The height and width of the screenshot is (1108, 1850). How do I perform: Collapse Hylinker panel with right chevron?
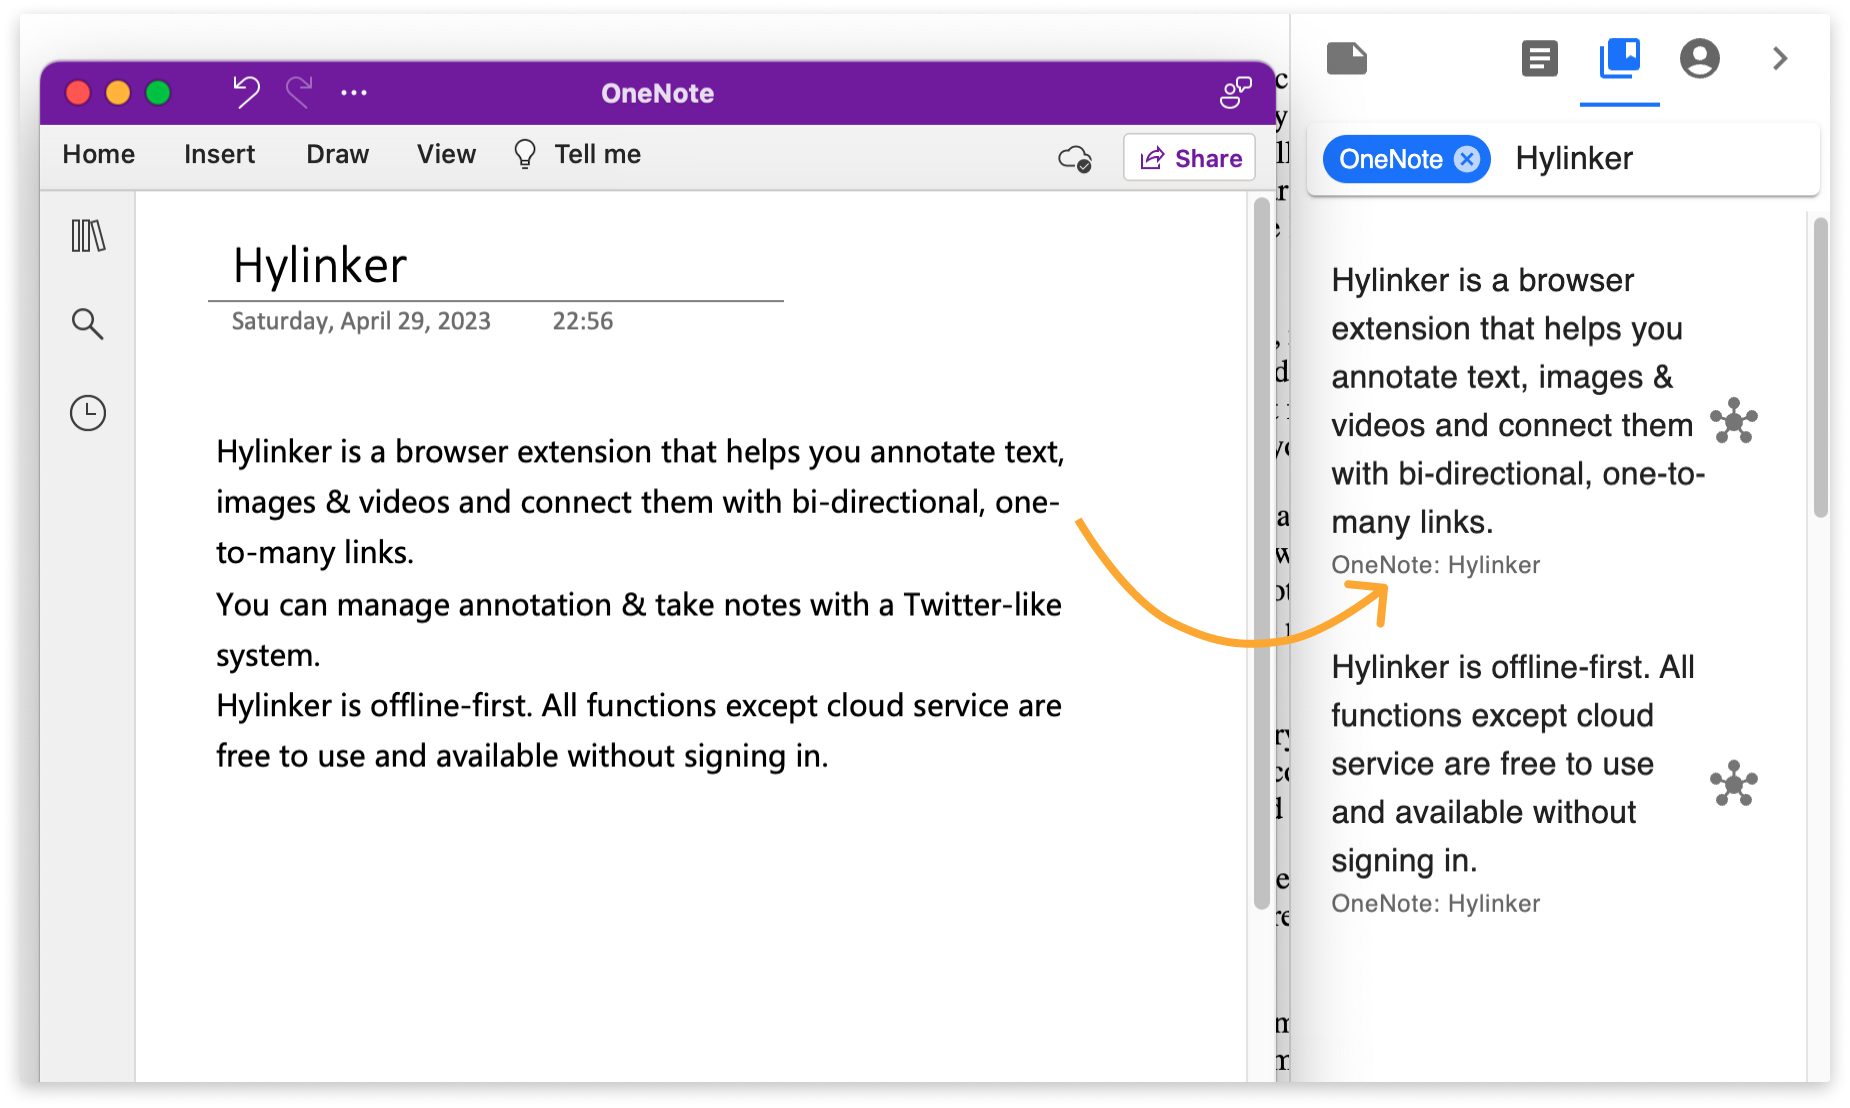pos(1780,58)
